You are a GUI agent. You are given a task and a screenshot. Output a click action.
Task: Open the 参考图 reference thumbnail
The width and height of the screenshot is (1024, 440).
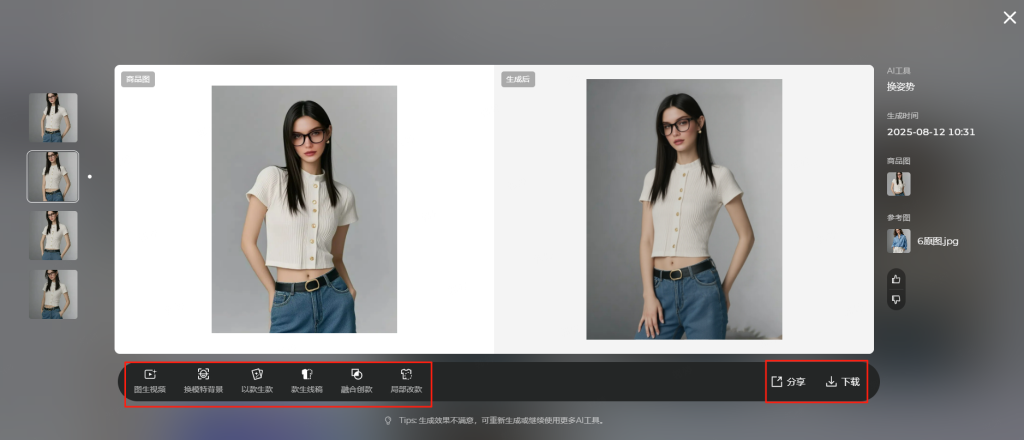(x=899, y=241)
